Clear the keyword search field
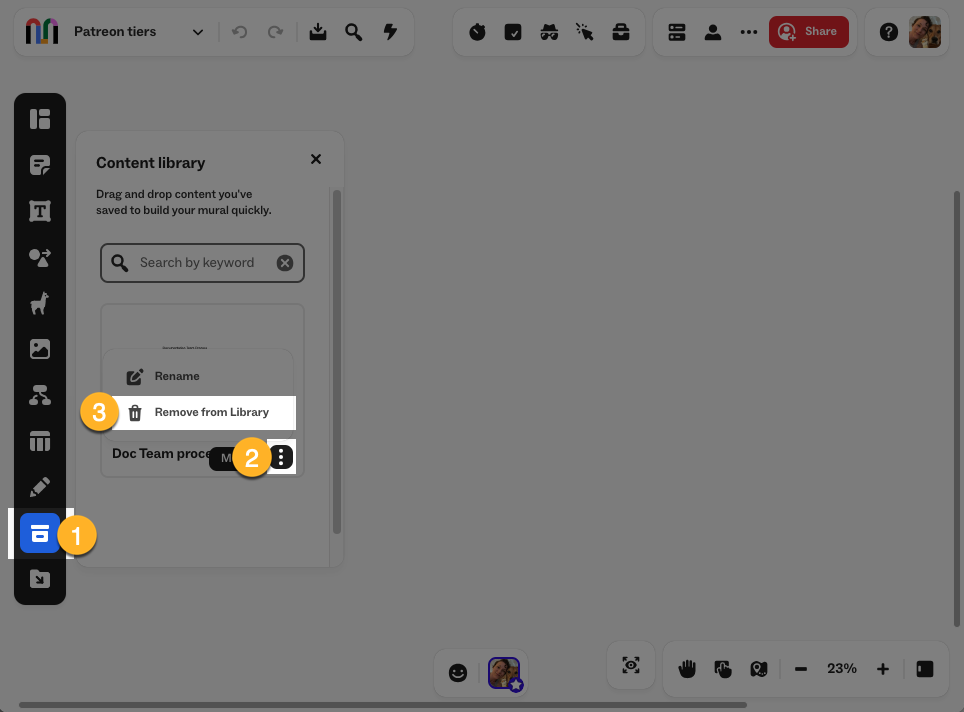The width and height of the screenshot is (964, 712). 285,263
